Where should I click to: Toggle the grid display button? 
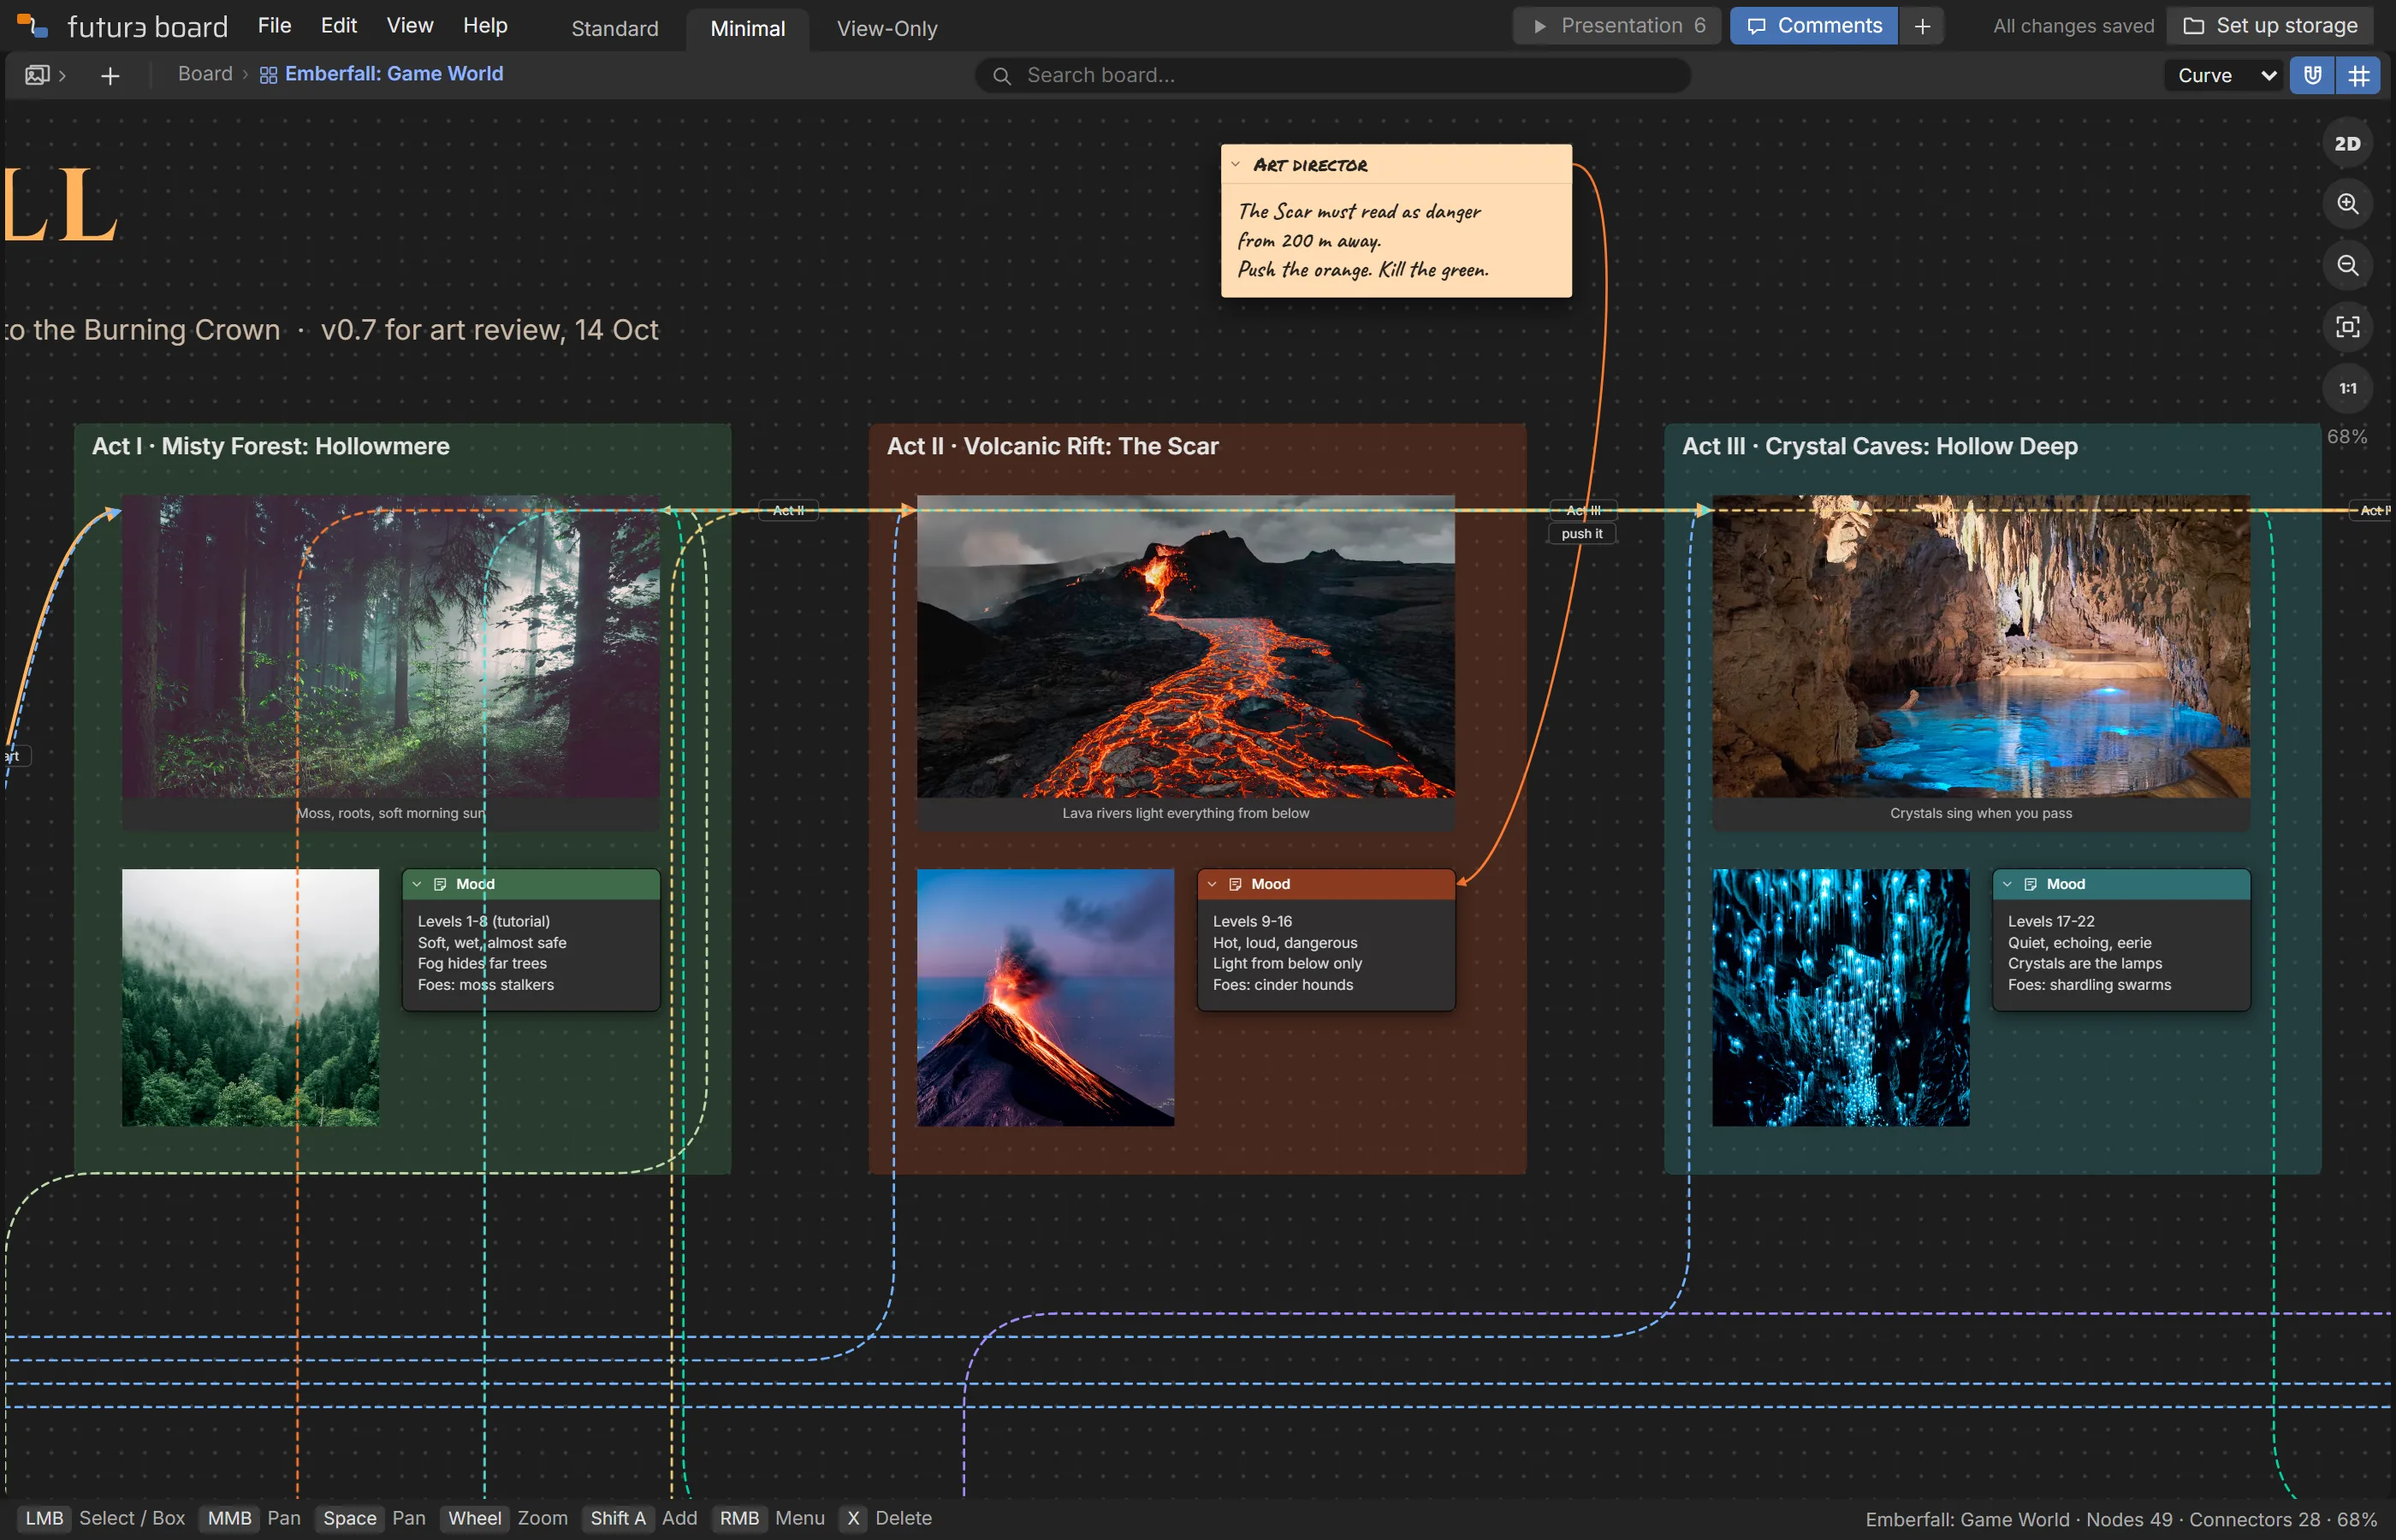[x=2358, y=75]
